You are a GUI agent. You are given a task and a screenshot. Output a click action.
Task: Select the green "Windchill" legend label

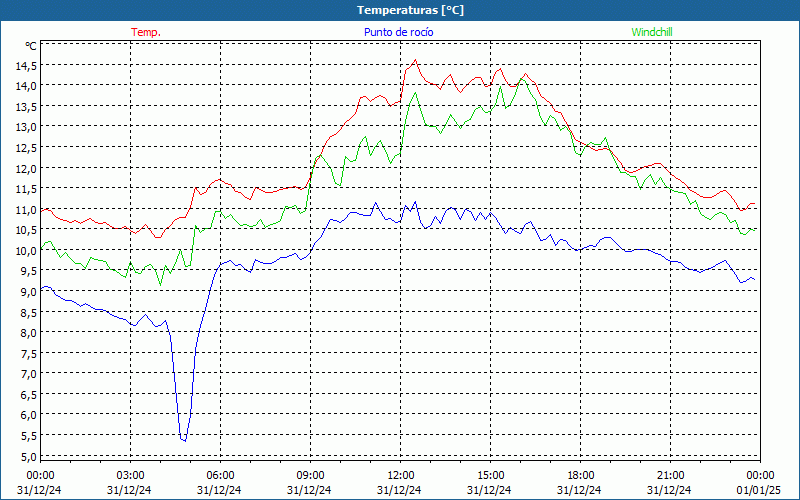[x=652, y=32]
